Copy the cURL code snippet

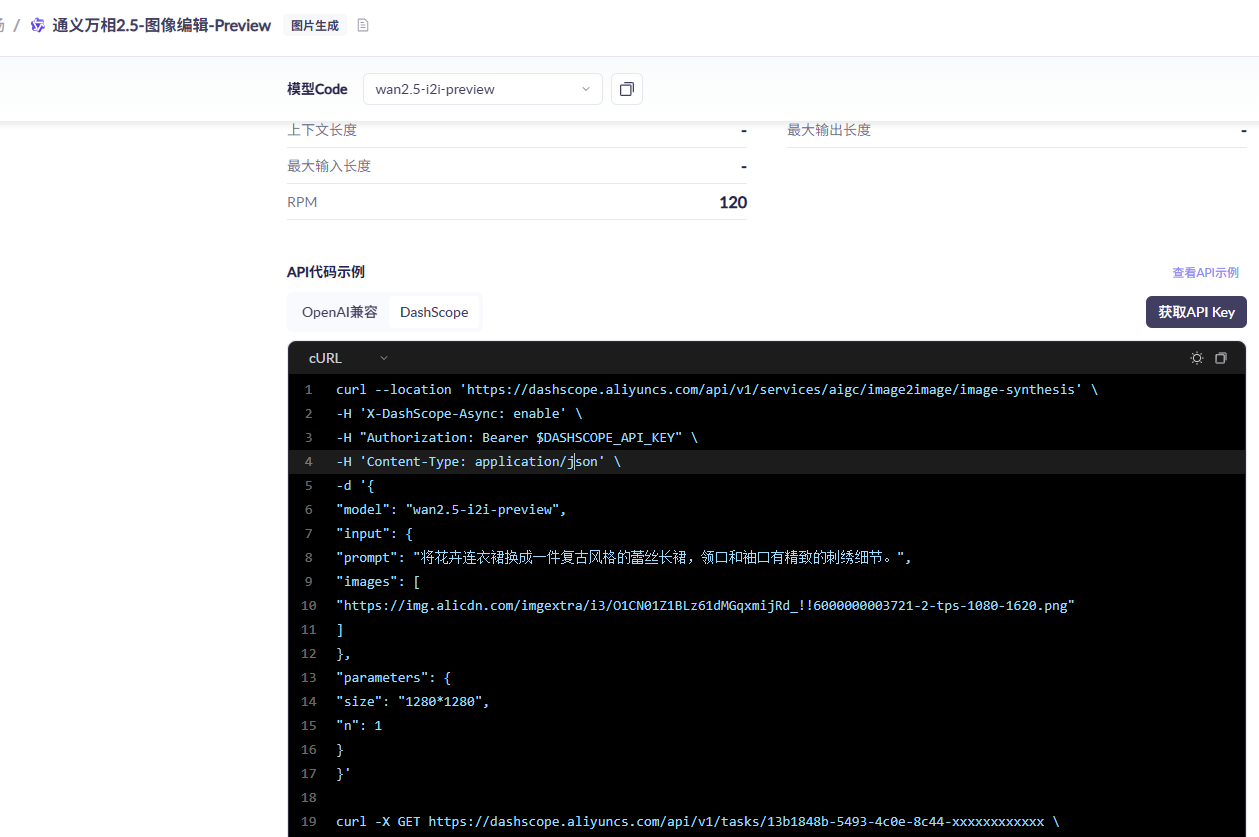[1221, 358]
